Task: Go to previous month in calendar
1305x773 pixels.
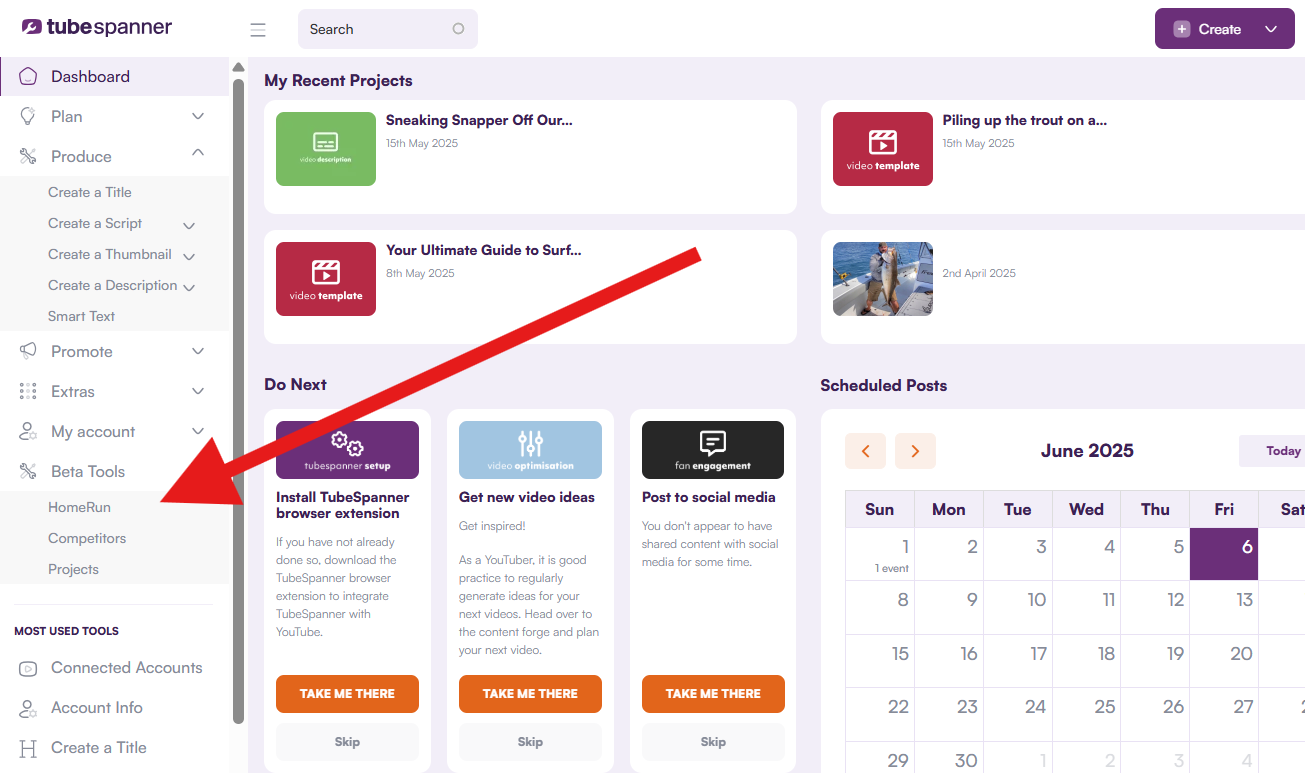Action: point(865,451)
